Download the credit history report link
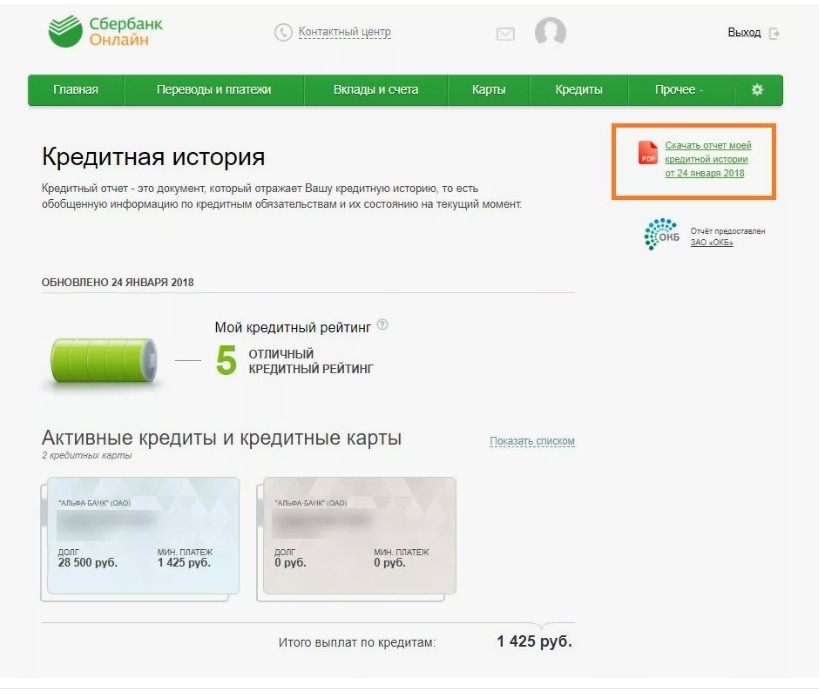 point(708,159)
